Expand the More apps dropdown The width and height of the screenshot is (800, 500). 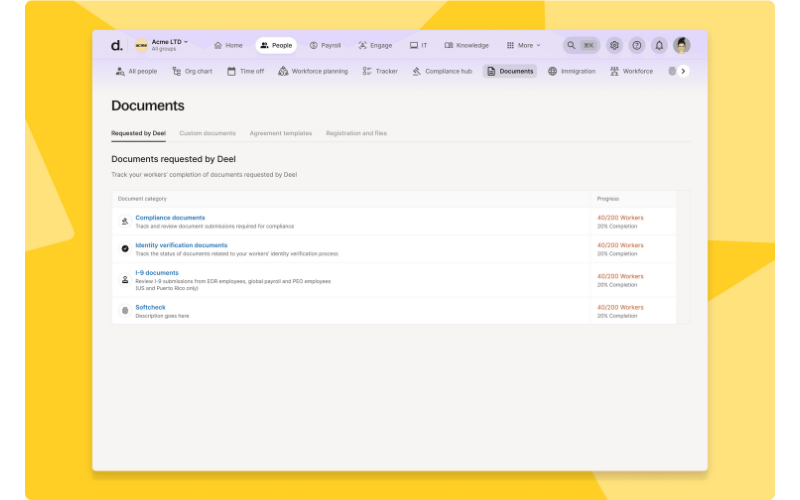pyautogui.click(x=523, y=45)
